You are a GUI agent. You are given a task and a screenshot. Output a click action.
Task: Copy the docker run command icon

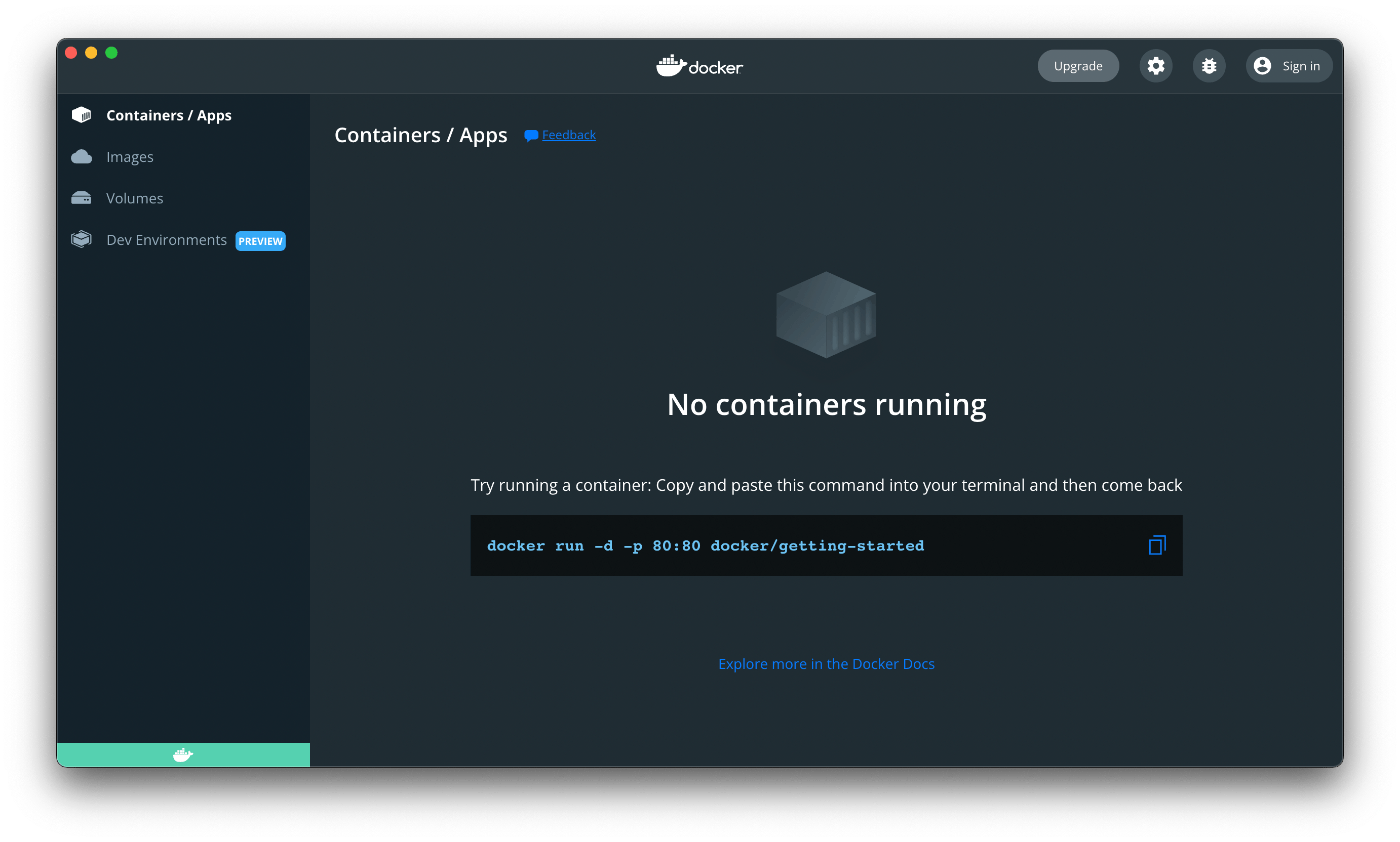coord(1157,545)
